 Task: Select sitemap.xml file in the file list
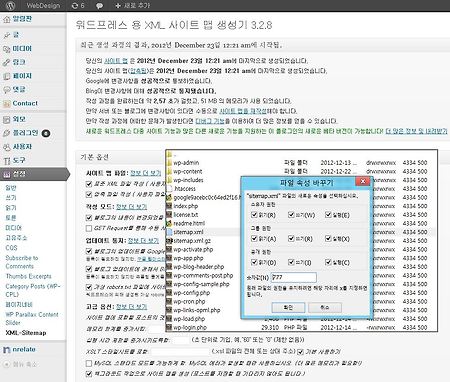pos(188,232)
